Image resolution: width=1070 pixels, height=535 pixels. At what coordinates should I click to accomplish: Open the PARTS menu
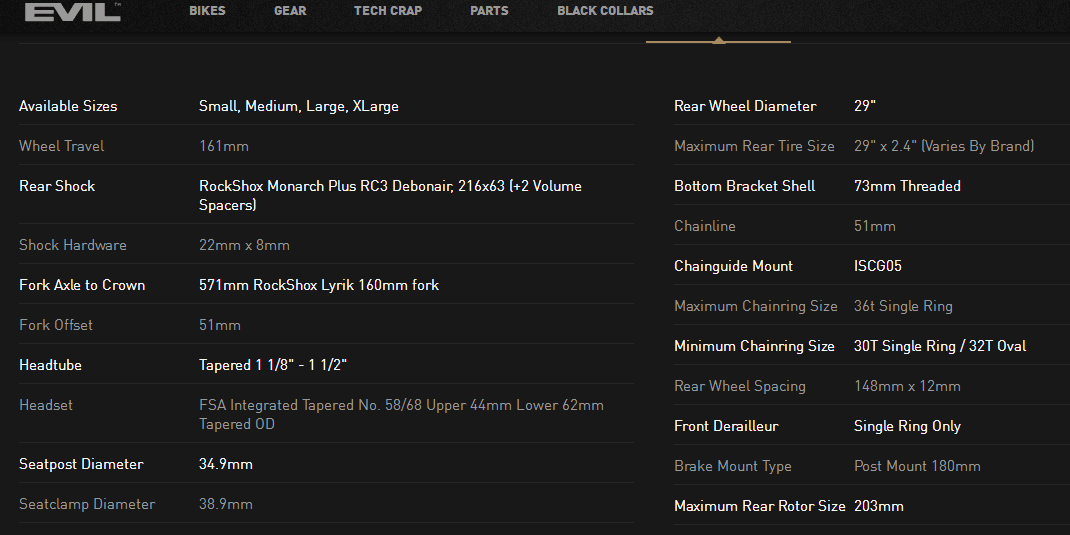click(489, 11)
